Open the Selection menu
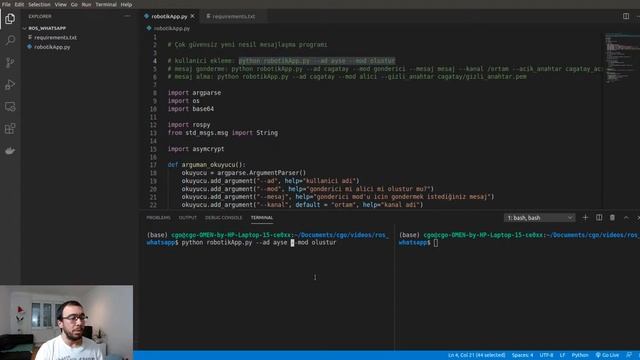This screenshot has height=360, width=640. point(39,4)
